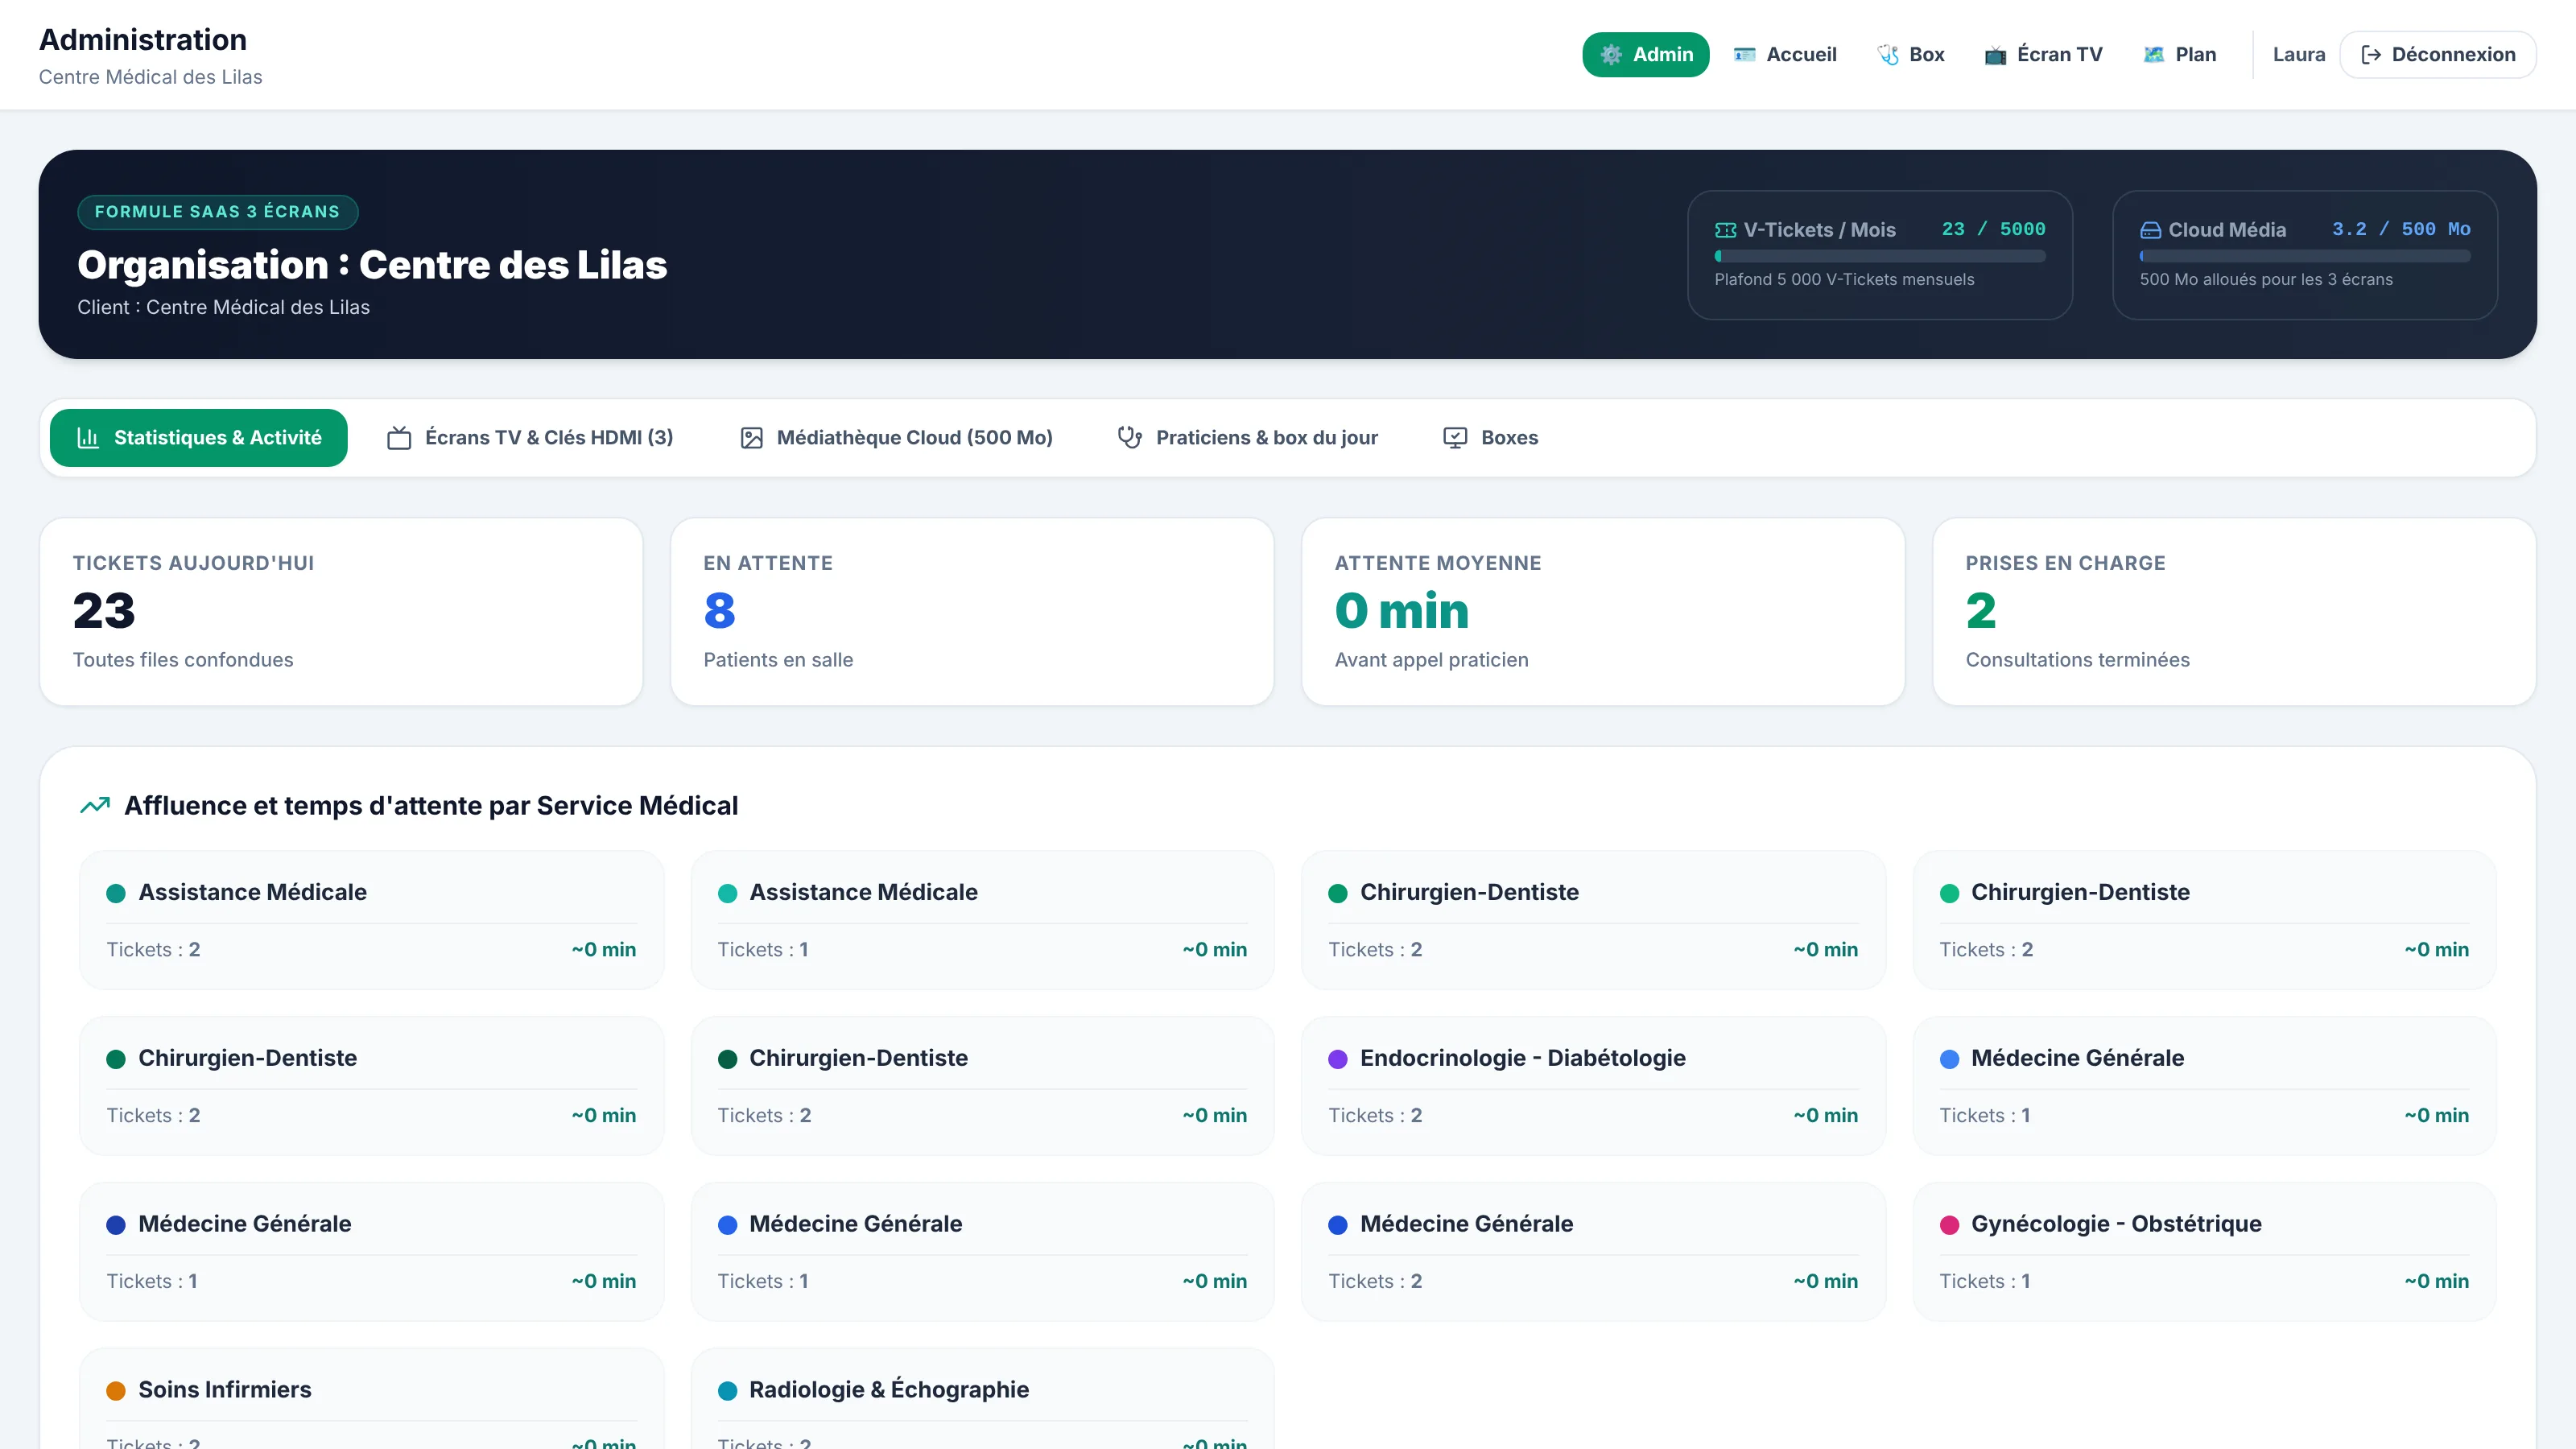This screenshot has width=2576, height=1449.
Task: Open the Médiathèque Cloud (500 Mo) tab
Action: [896, 438]
